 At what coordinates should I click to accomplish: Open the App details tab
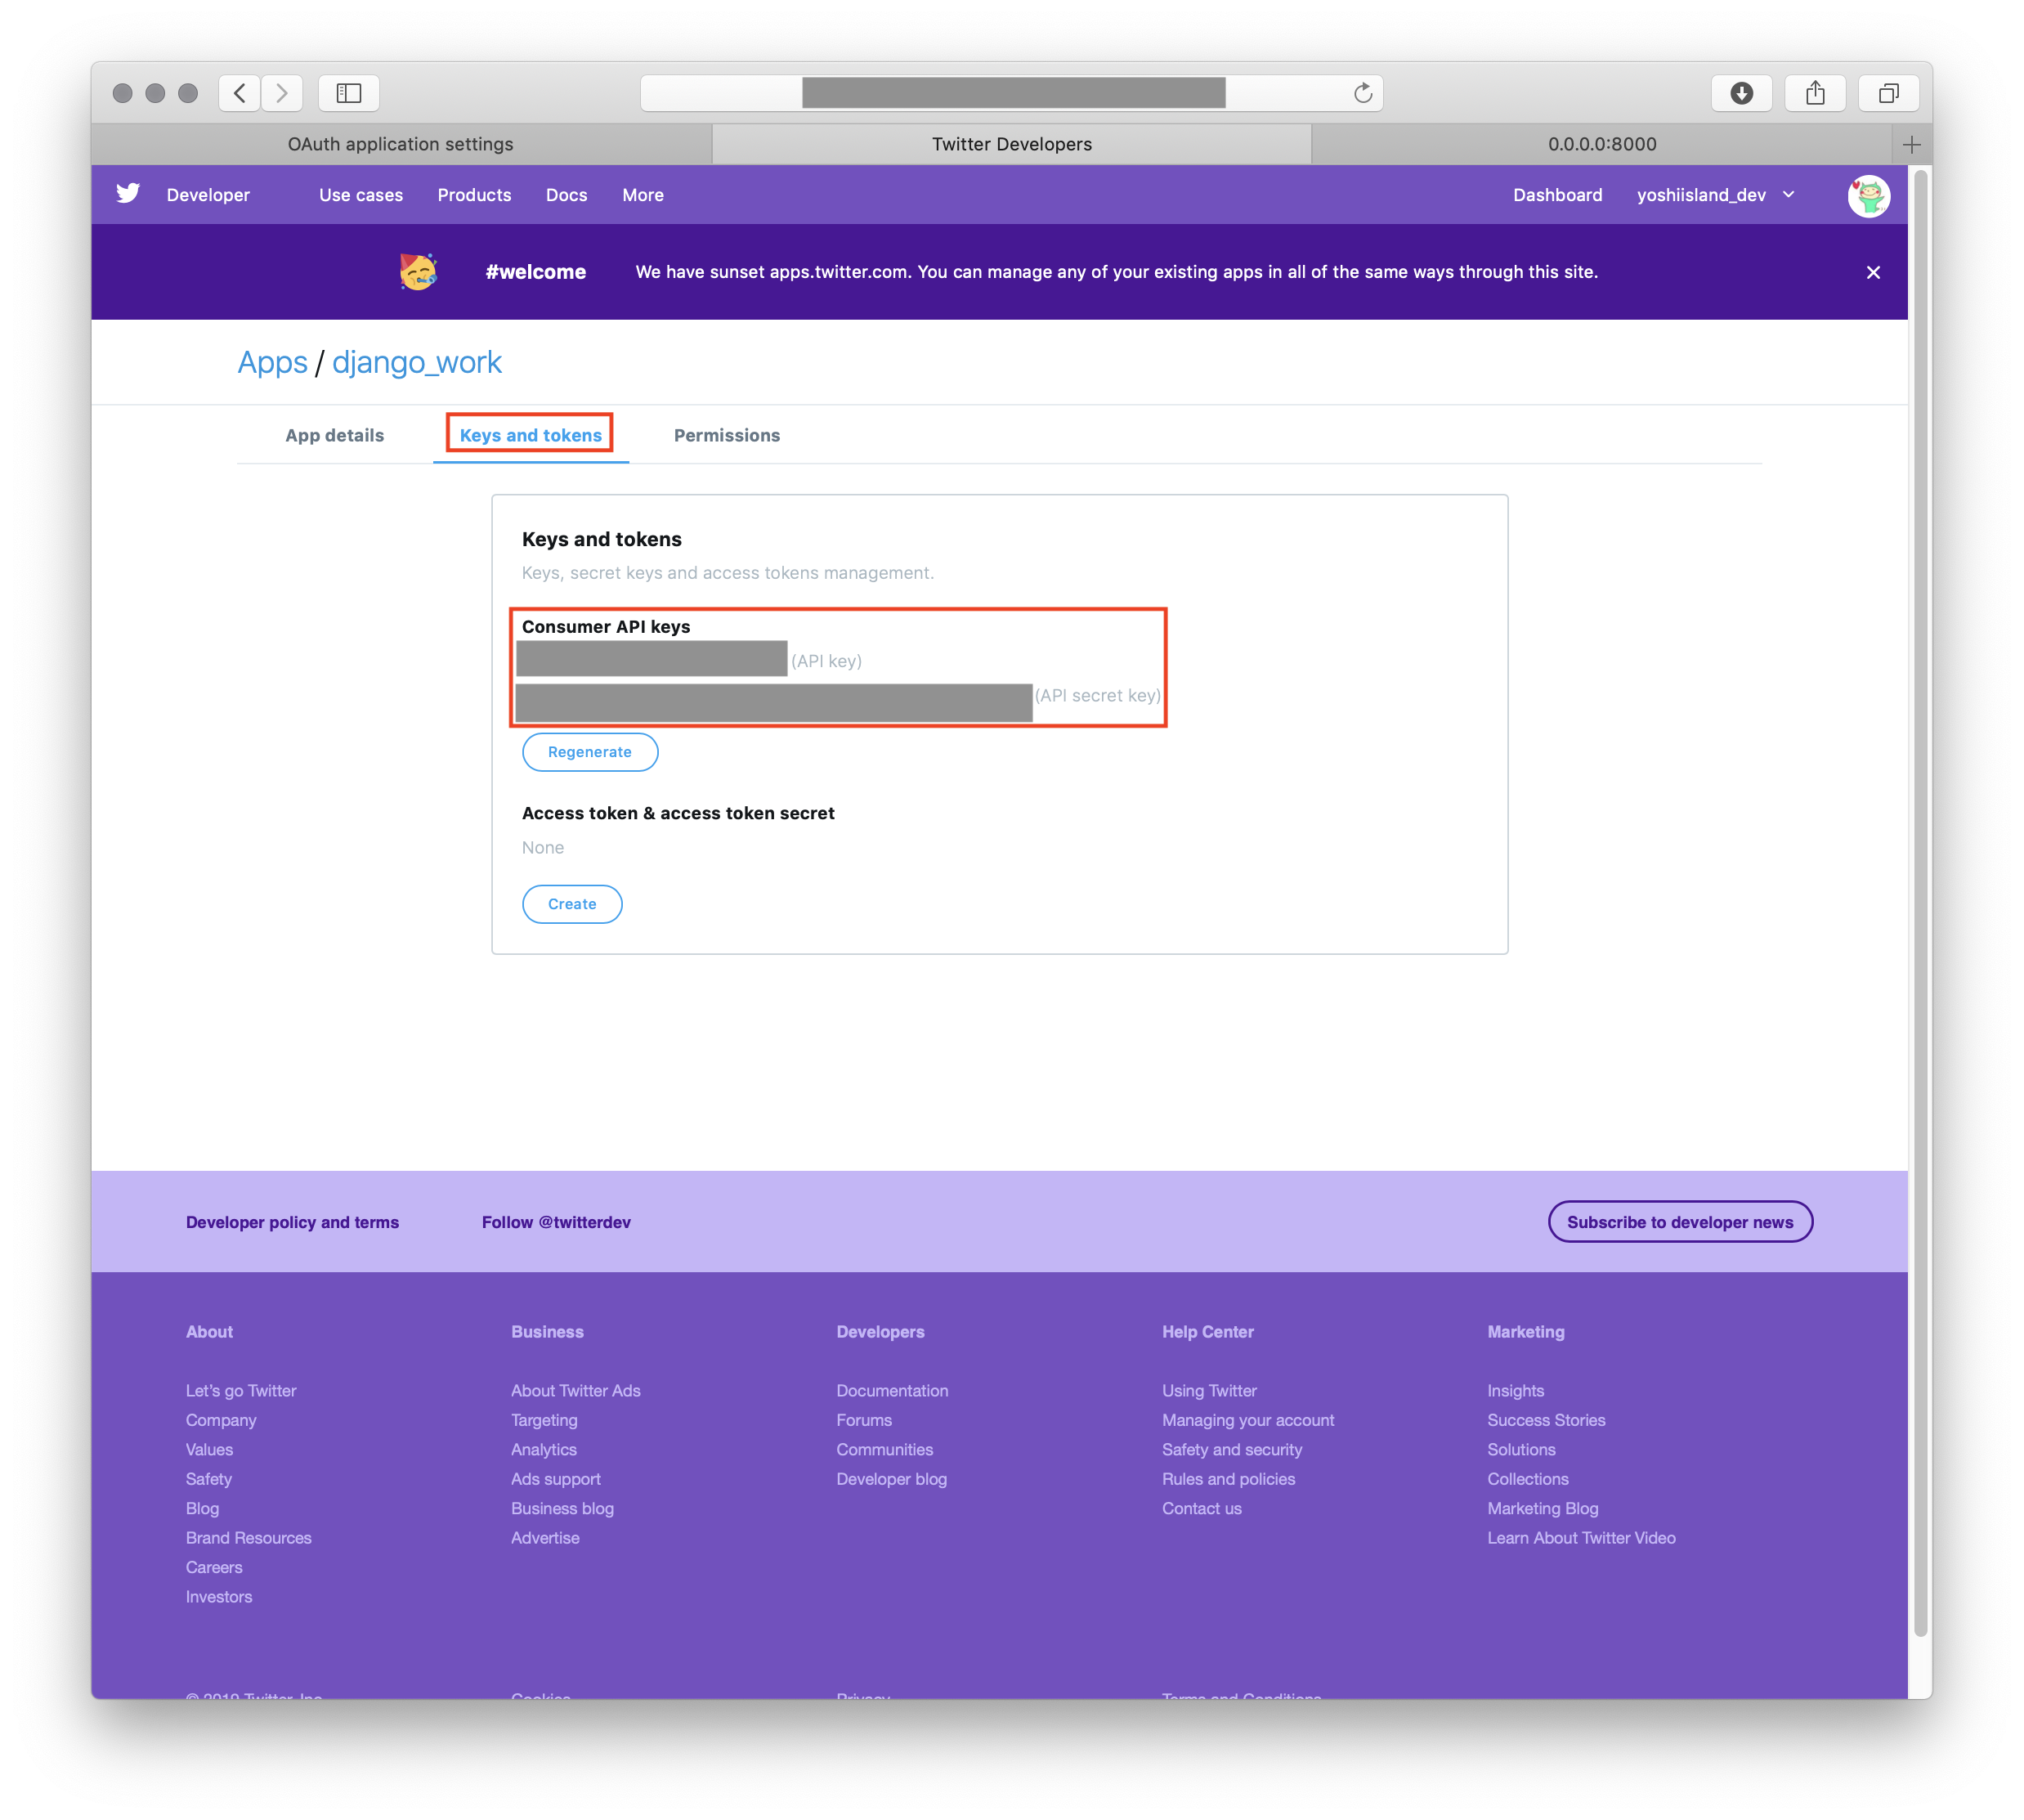coord(335,435)
